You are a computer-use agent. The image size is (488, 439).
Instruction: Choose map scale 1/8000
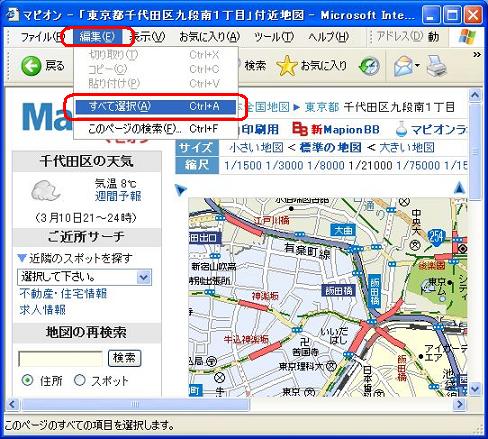[x=326, y=165]
